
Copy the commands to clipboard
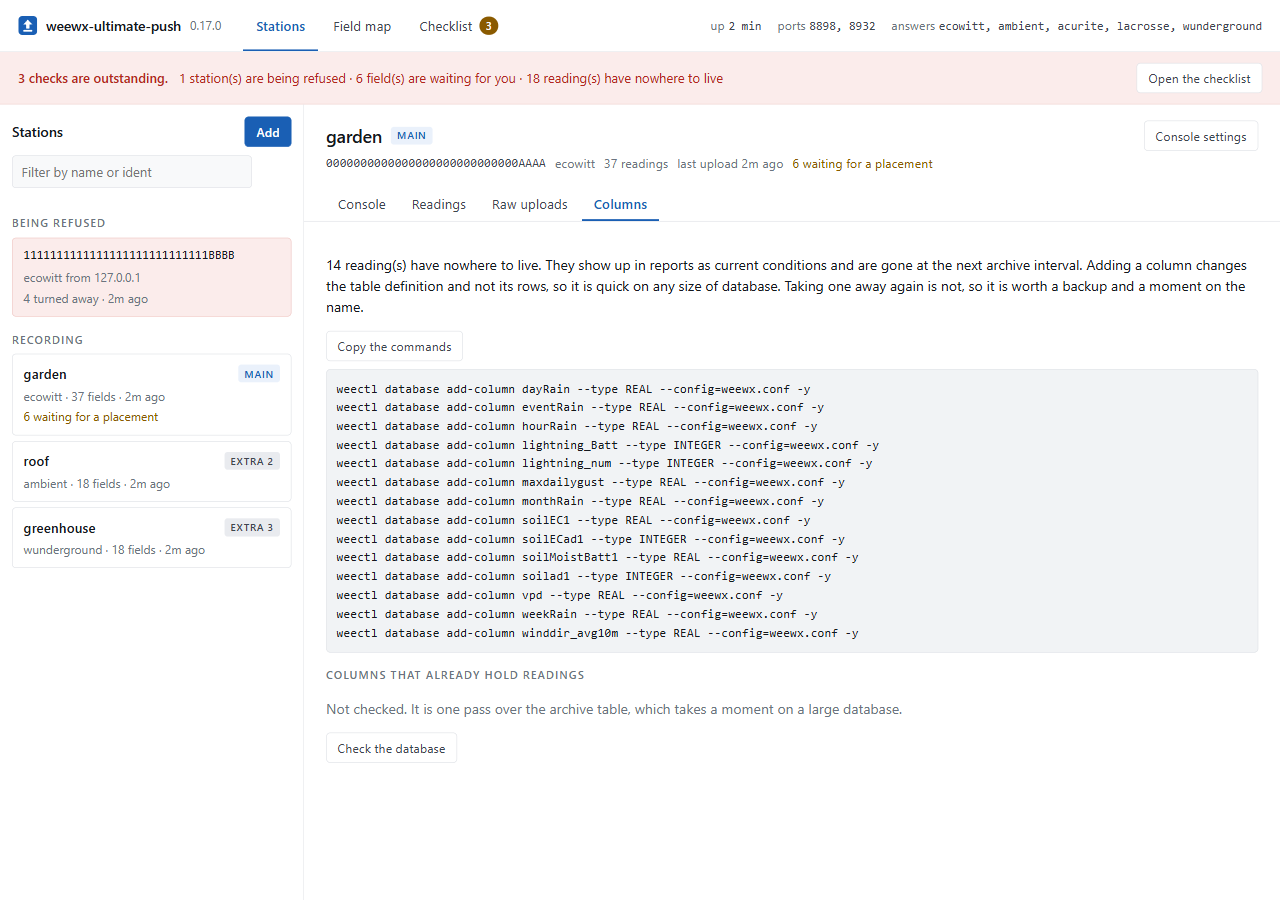click(394, 346)
